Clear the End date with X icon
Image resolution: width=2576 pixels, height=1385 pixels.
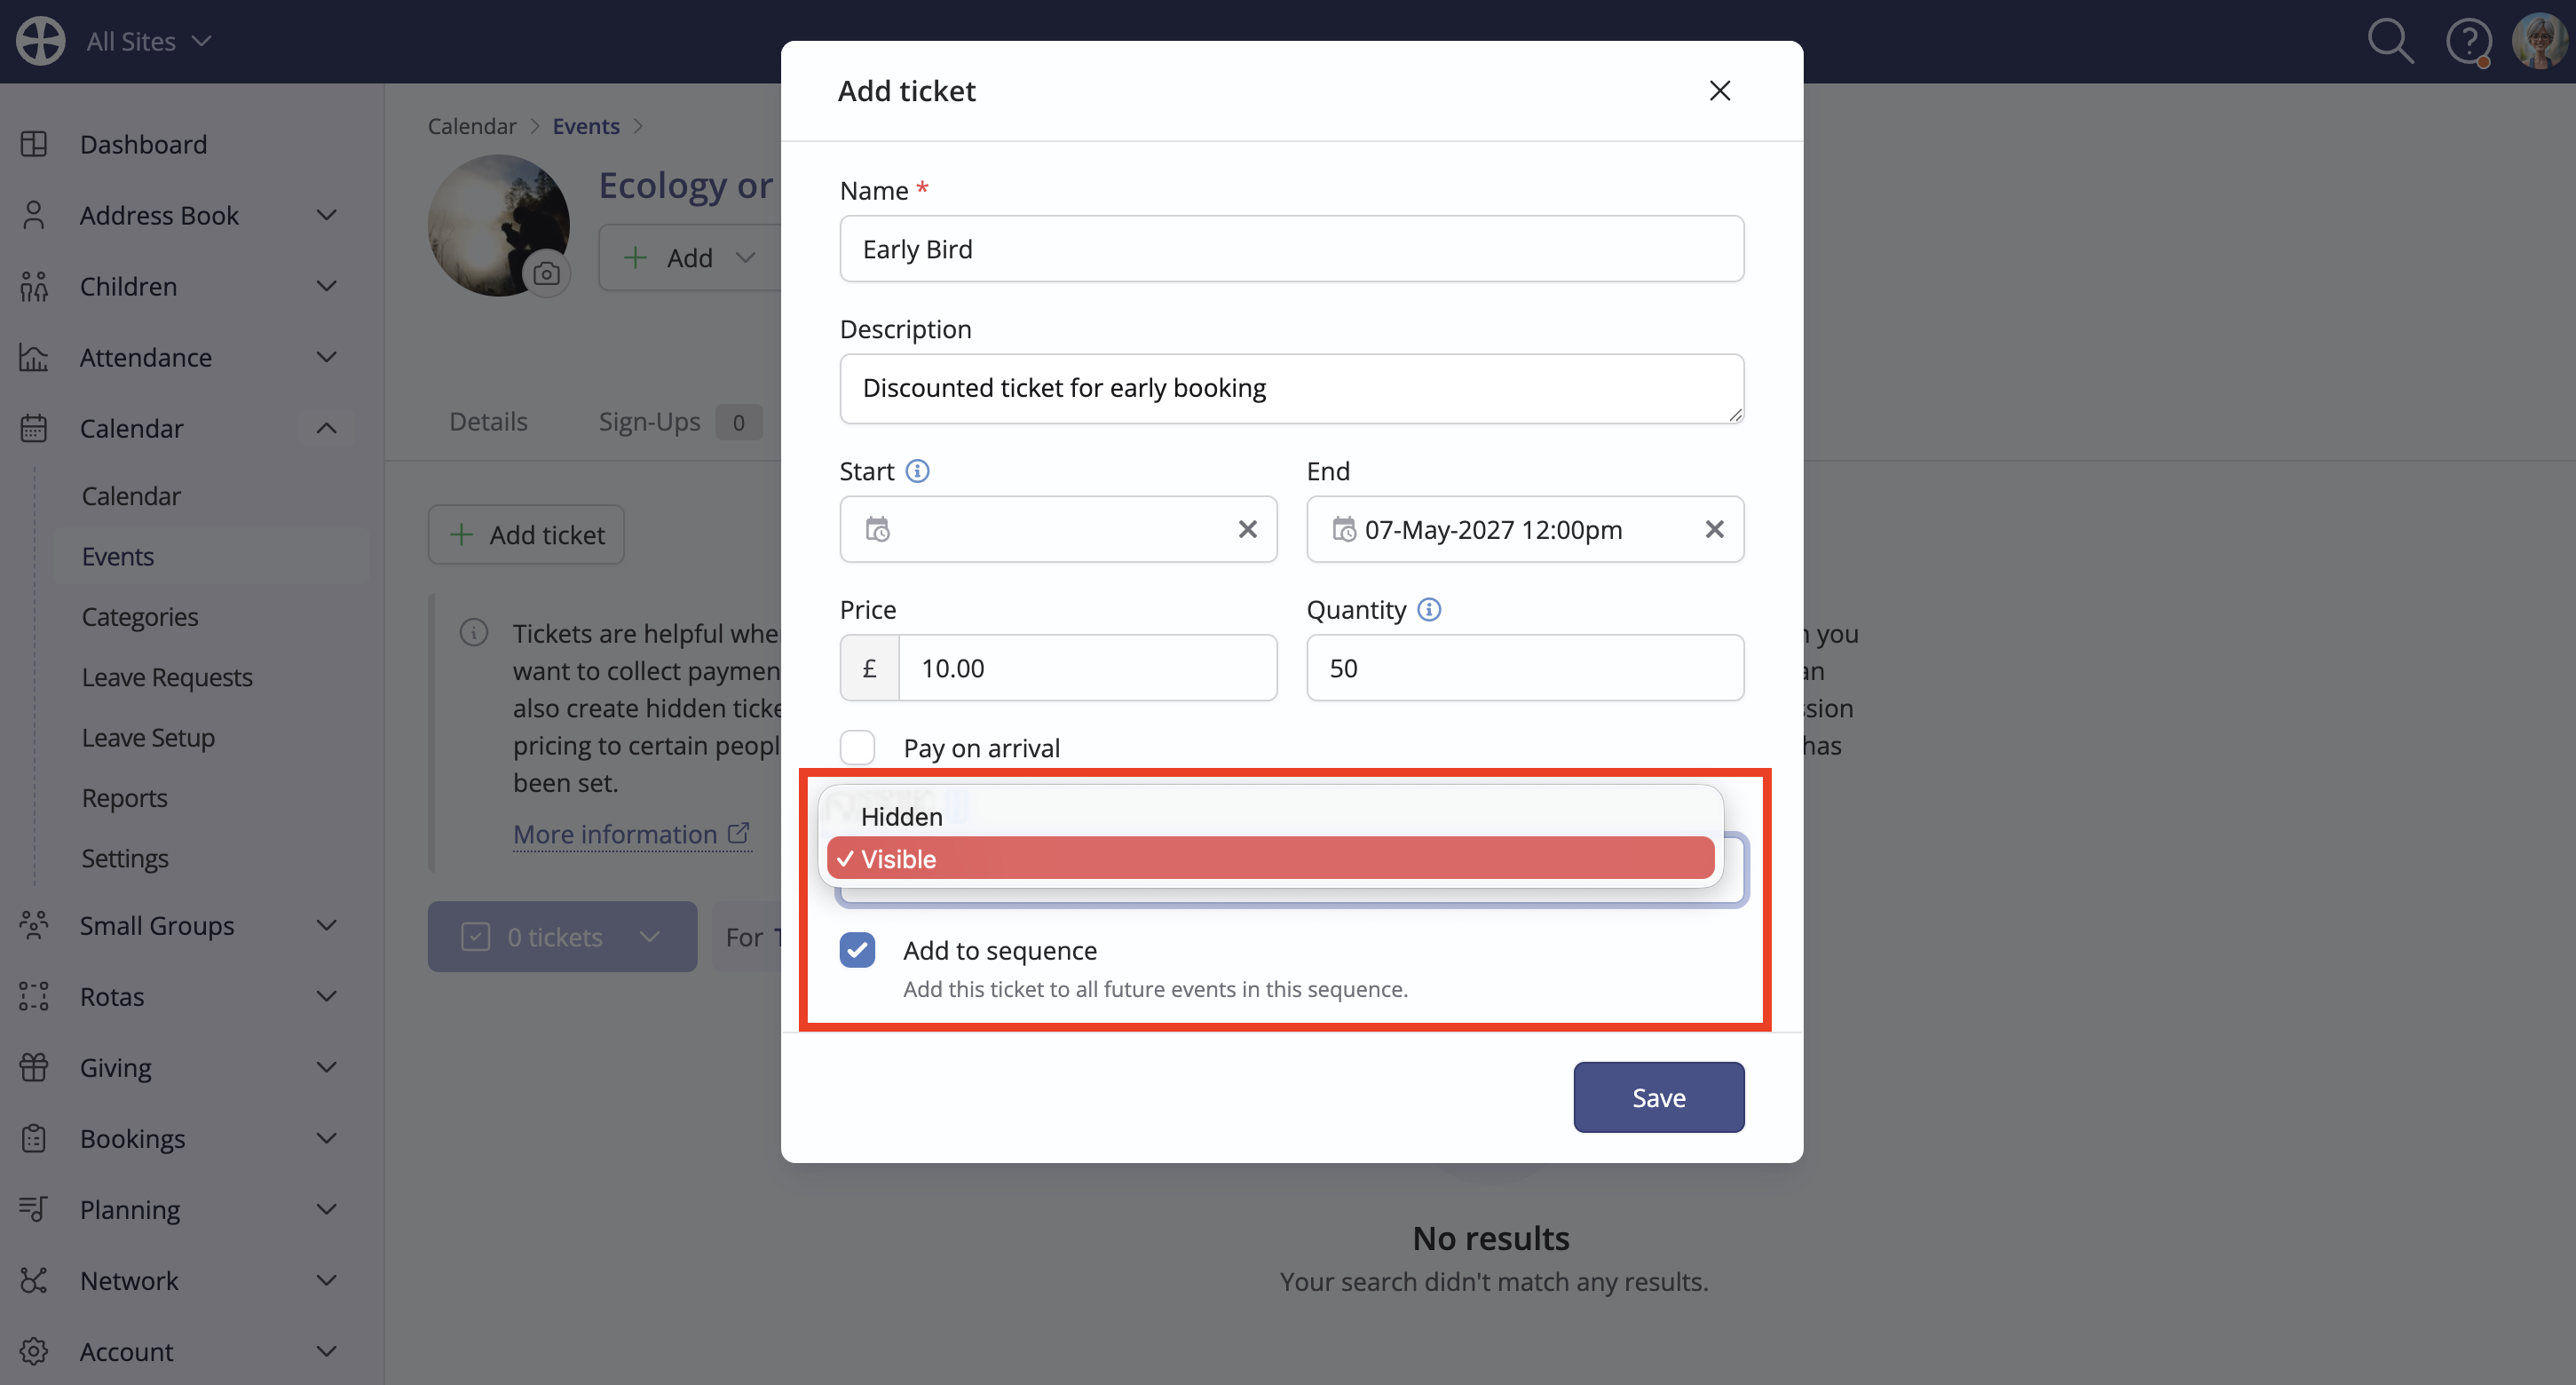pos(1714,529)
